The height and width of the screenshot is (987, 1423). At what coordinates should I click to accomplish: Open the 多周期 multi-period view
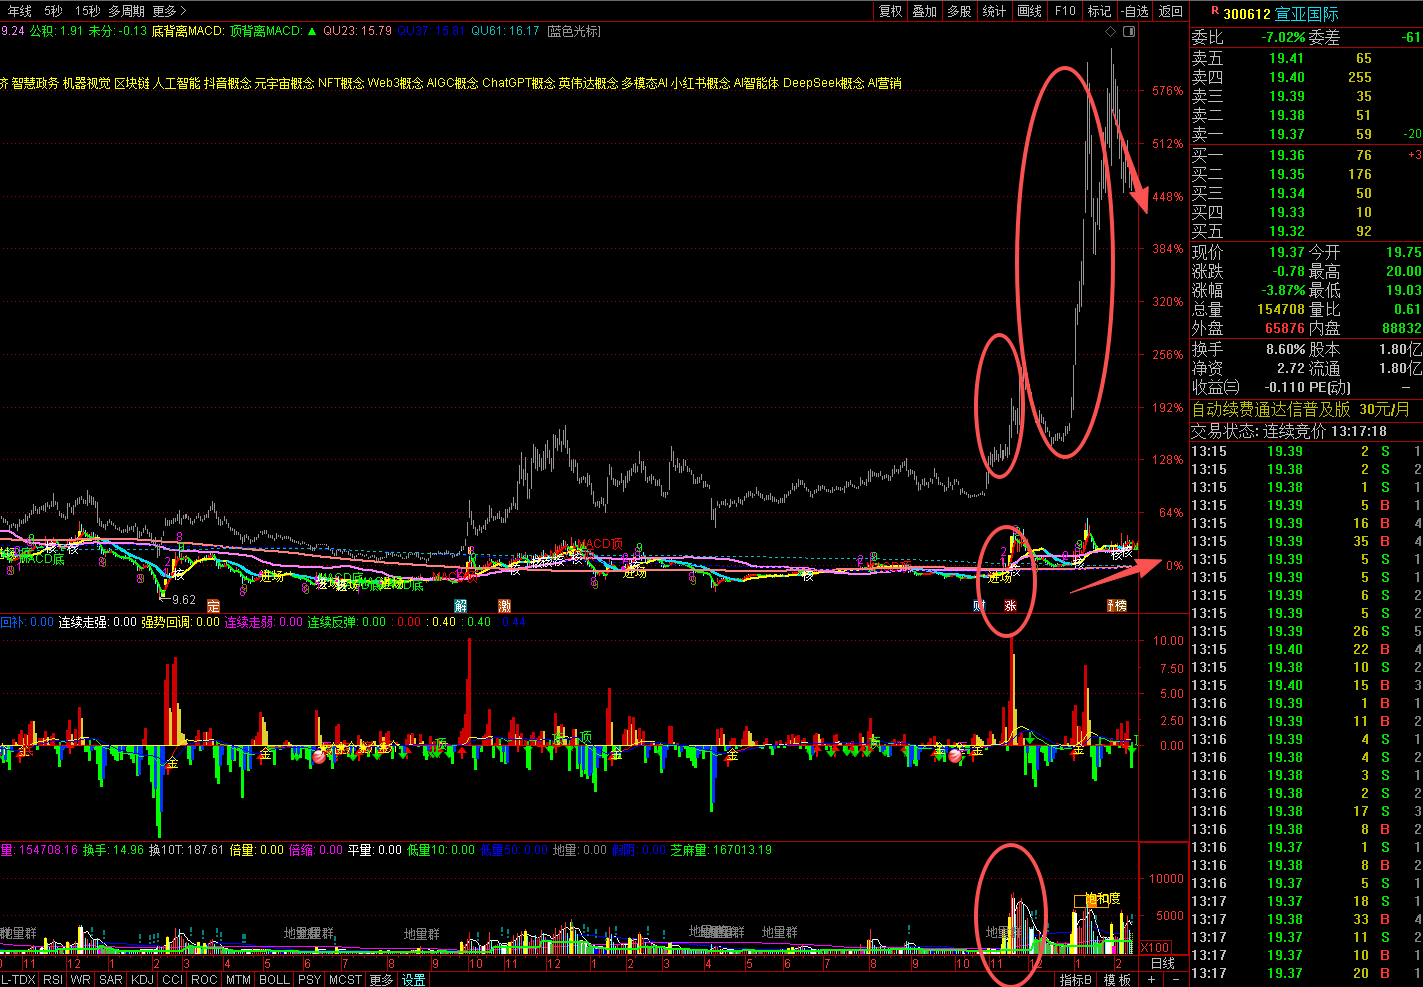[127, 11]
